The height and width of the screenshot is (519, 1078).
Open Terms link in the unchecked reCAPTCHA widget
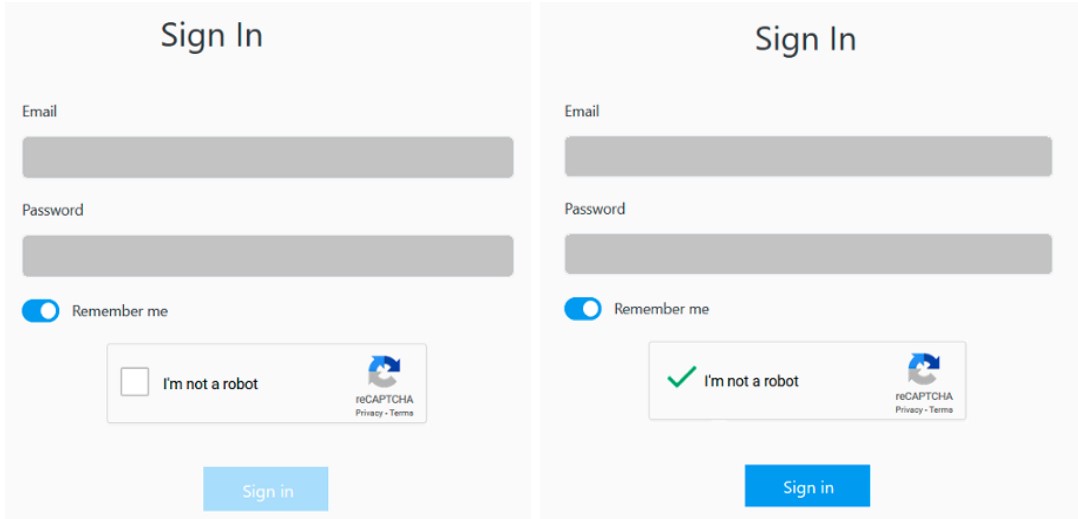pyautogui.click(x=401, y=413)
